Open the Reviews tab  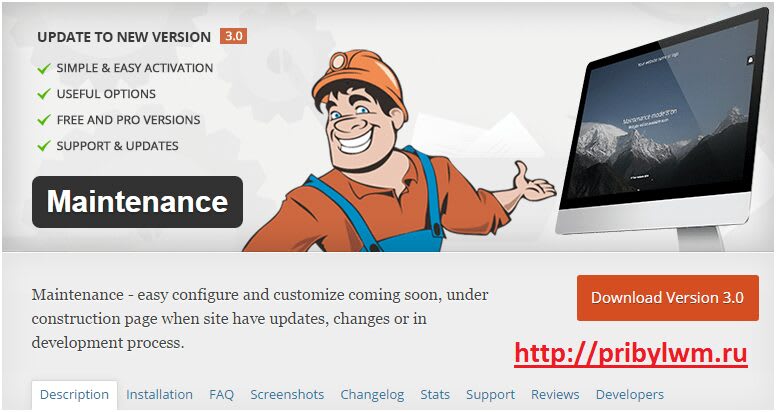tap(555, 395)
